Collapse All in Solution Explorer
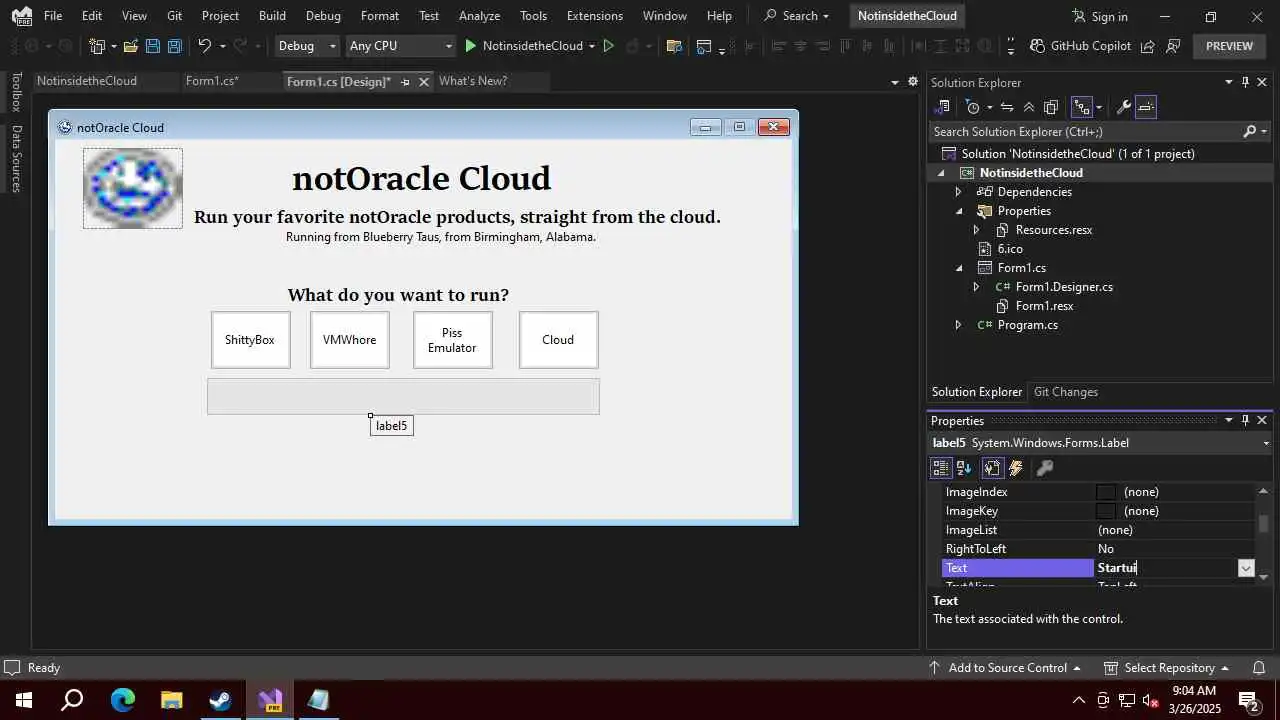Viewport: 1280px width, 720px height. click(1029, 107)
